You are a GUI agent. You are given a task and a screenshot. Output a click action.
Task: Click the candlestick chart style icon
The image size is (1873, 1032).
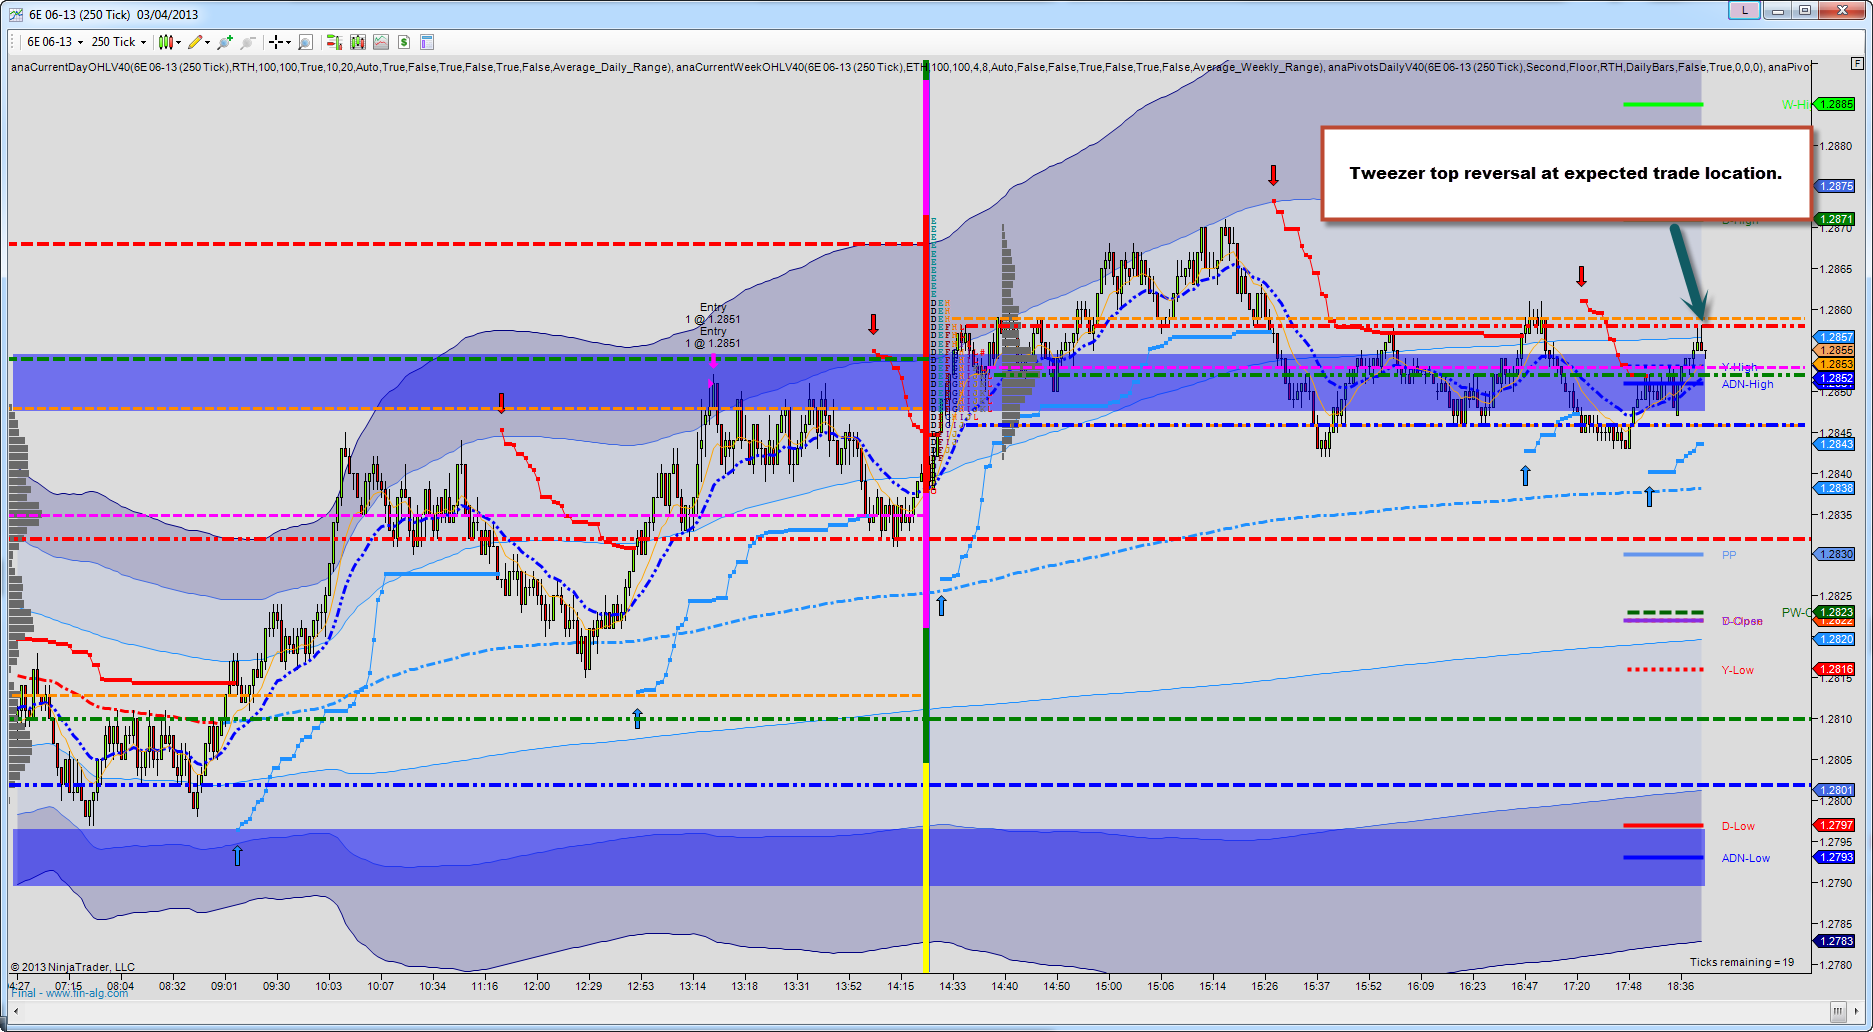pyautogui.click(x=166, y=42)
